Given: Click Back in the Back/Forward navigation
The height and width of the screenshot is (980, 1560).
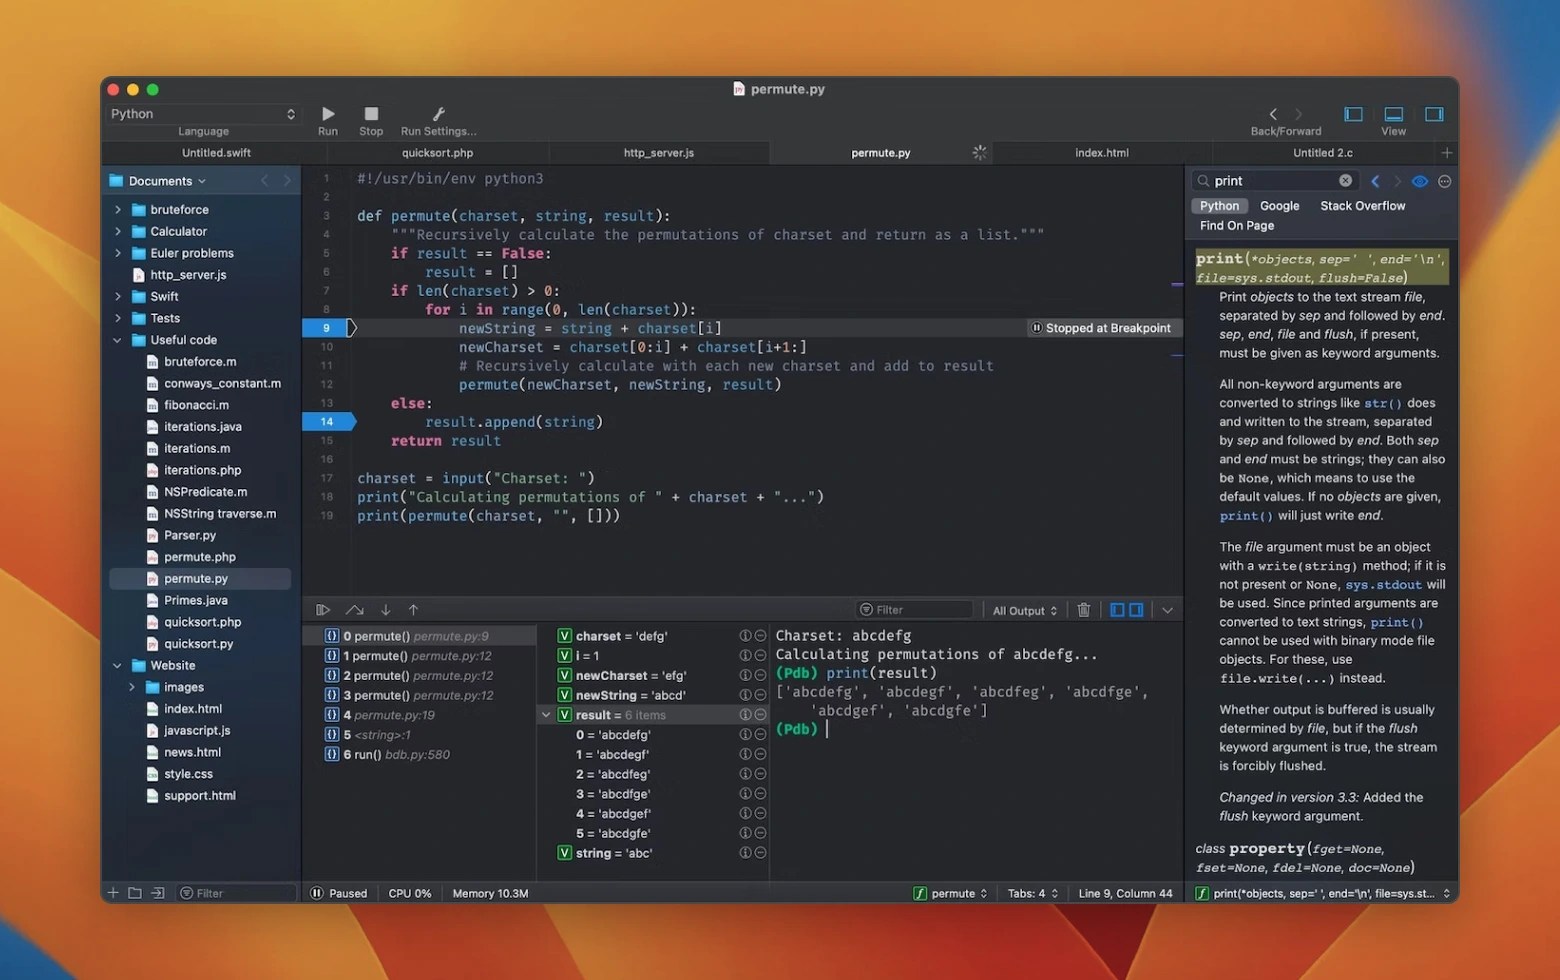Looking at the screenshot, I should click(1273, 114).
